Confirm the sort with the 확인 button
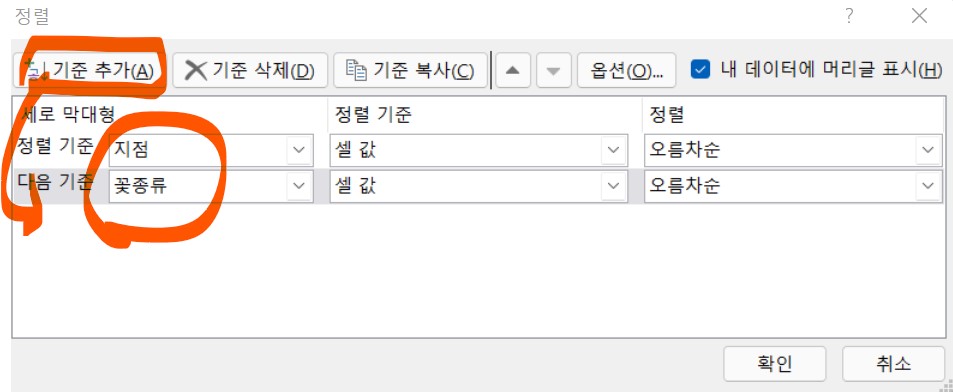 pyautogui.click(x=774, y=364)
